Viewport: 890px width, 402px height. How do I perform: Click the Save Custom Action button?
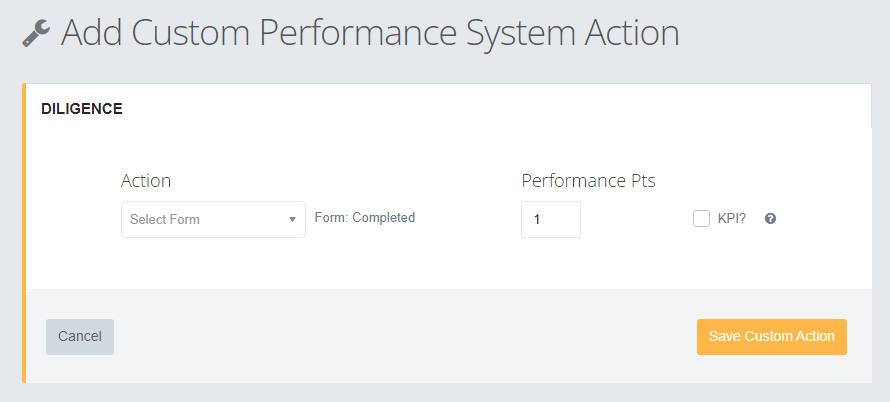772,337
